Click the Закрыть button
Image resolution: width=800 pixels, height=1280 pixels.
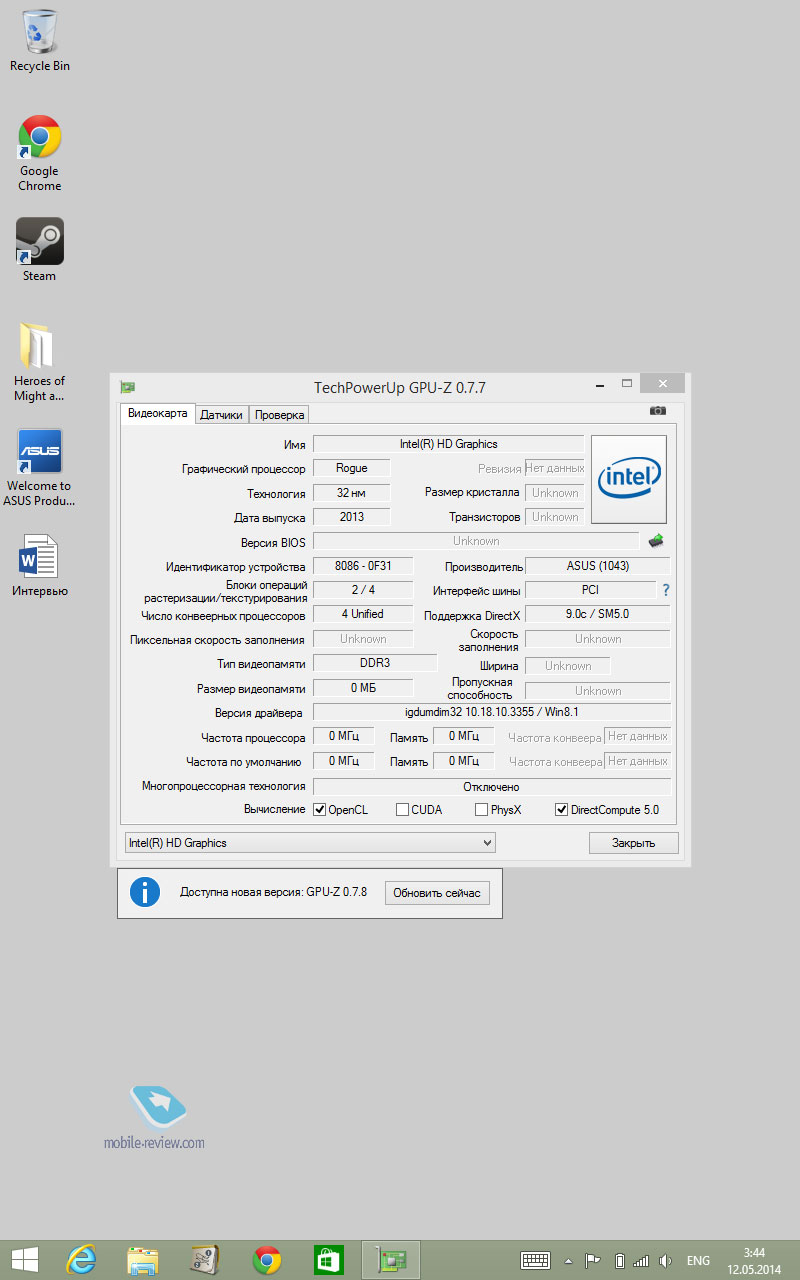coord(633,843)
